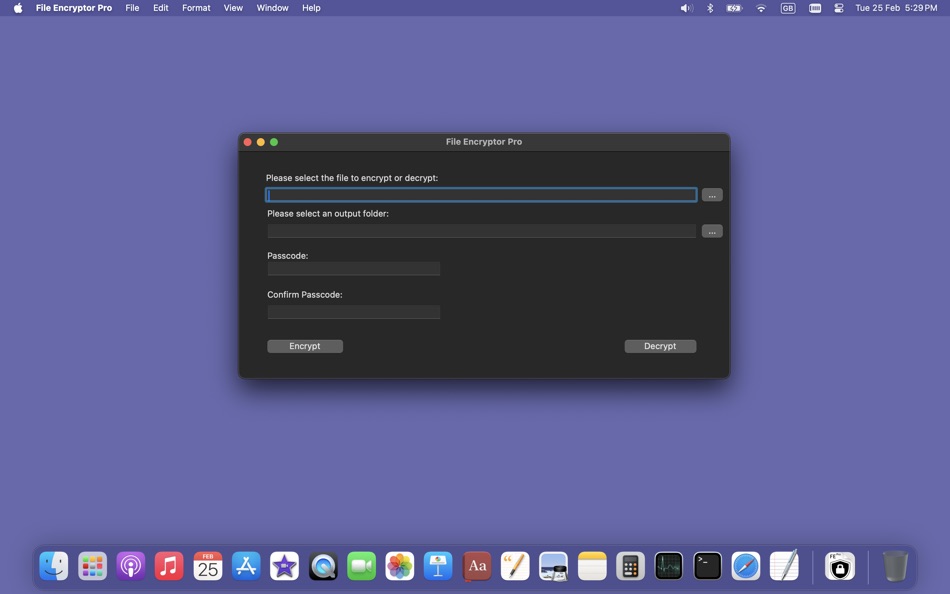
Task: Open Safari from the dock
Action: coord(746,566)
